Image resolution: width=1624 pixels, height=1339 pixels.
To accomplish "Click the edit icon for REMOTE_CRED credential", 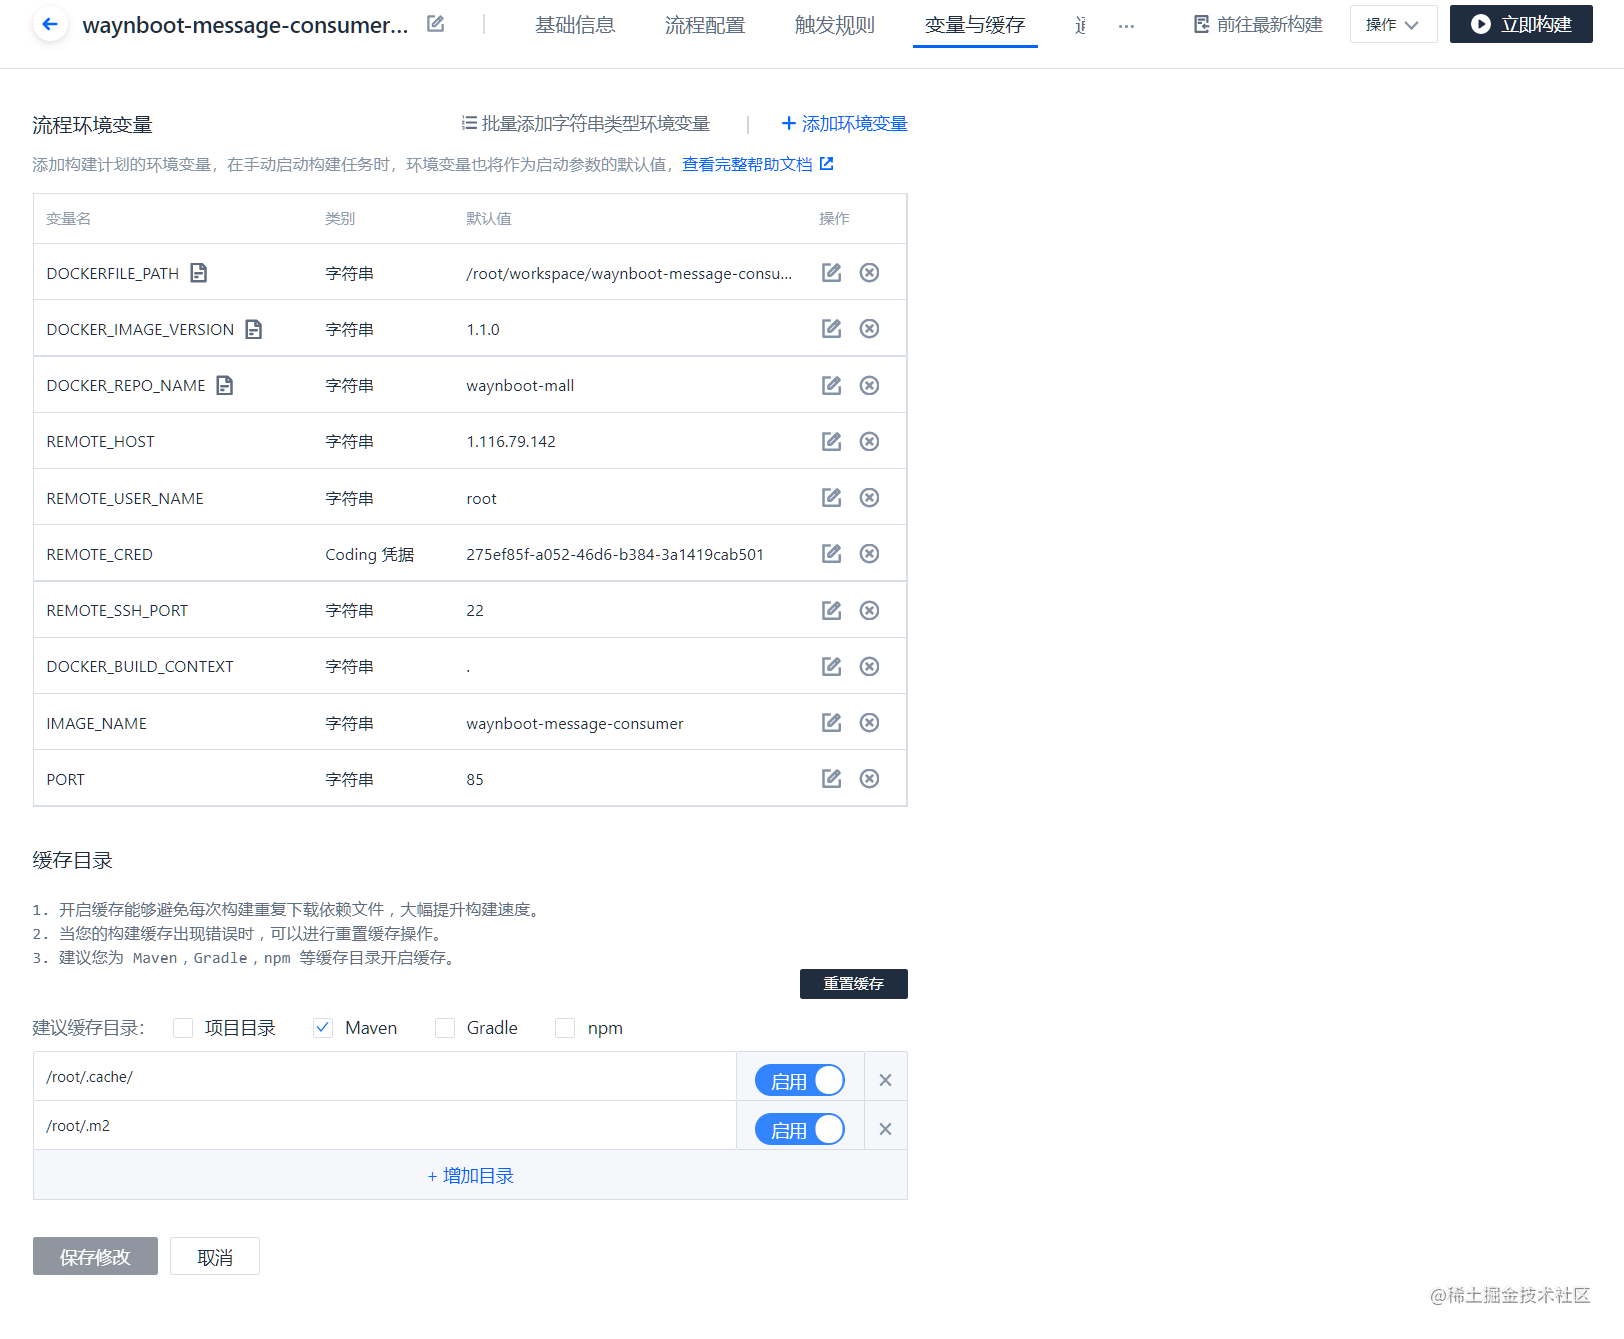I will tap(831, 553).
